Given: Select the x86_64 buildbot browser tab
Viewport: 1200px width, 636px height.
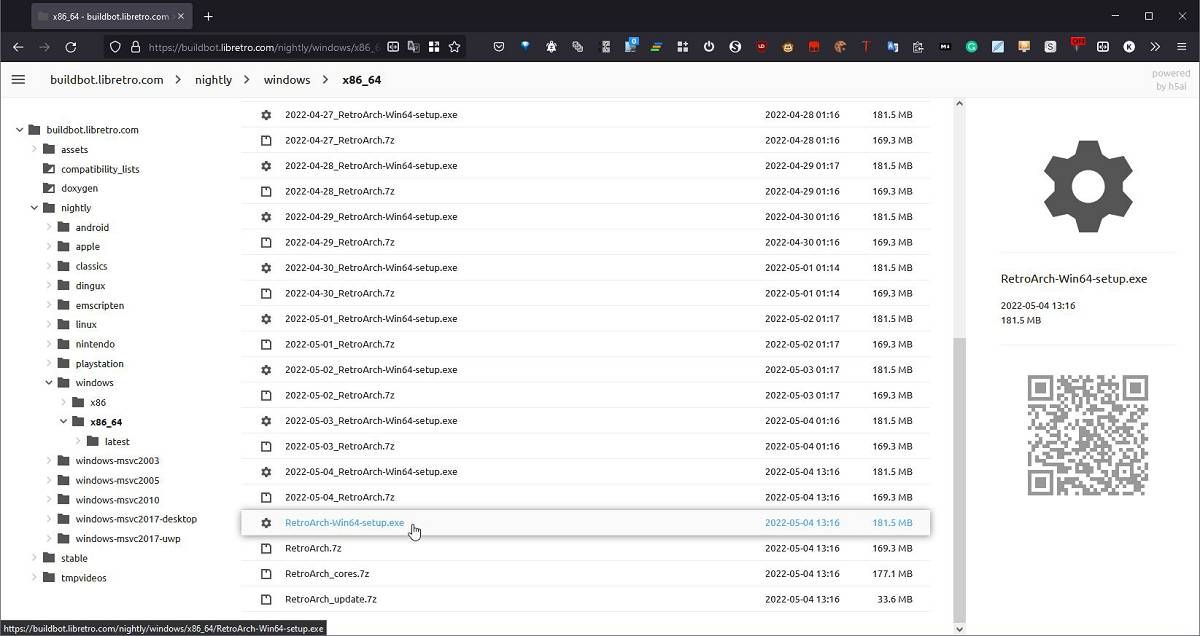Looking at the screenshot, I should pyautogui.click(x=105, y=16).
